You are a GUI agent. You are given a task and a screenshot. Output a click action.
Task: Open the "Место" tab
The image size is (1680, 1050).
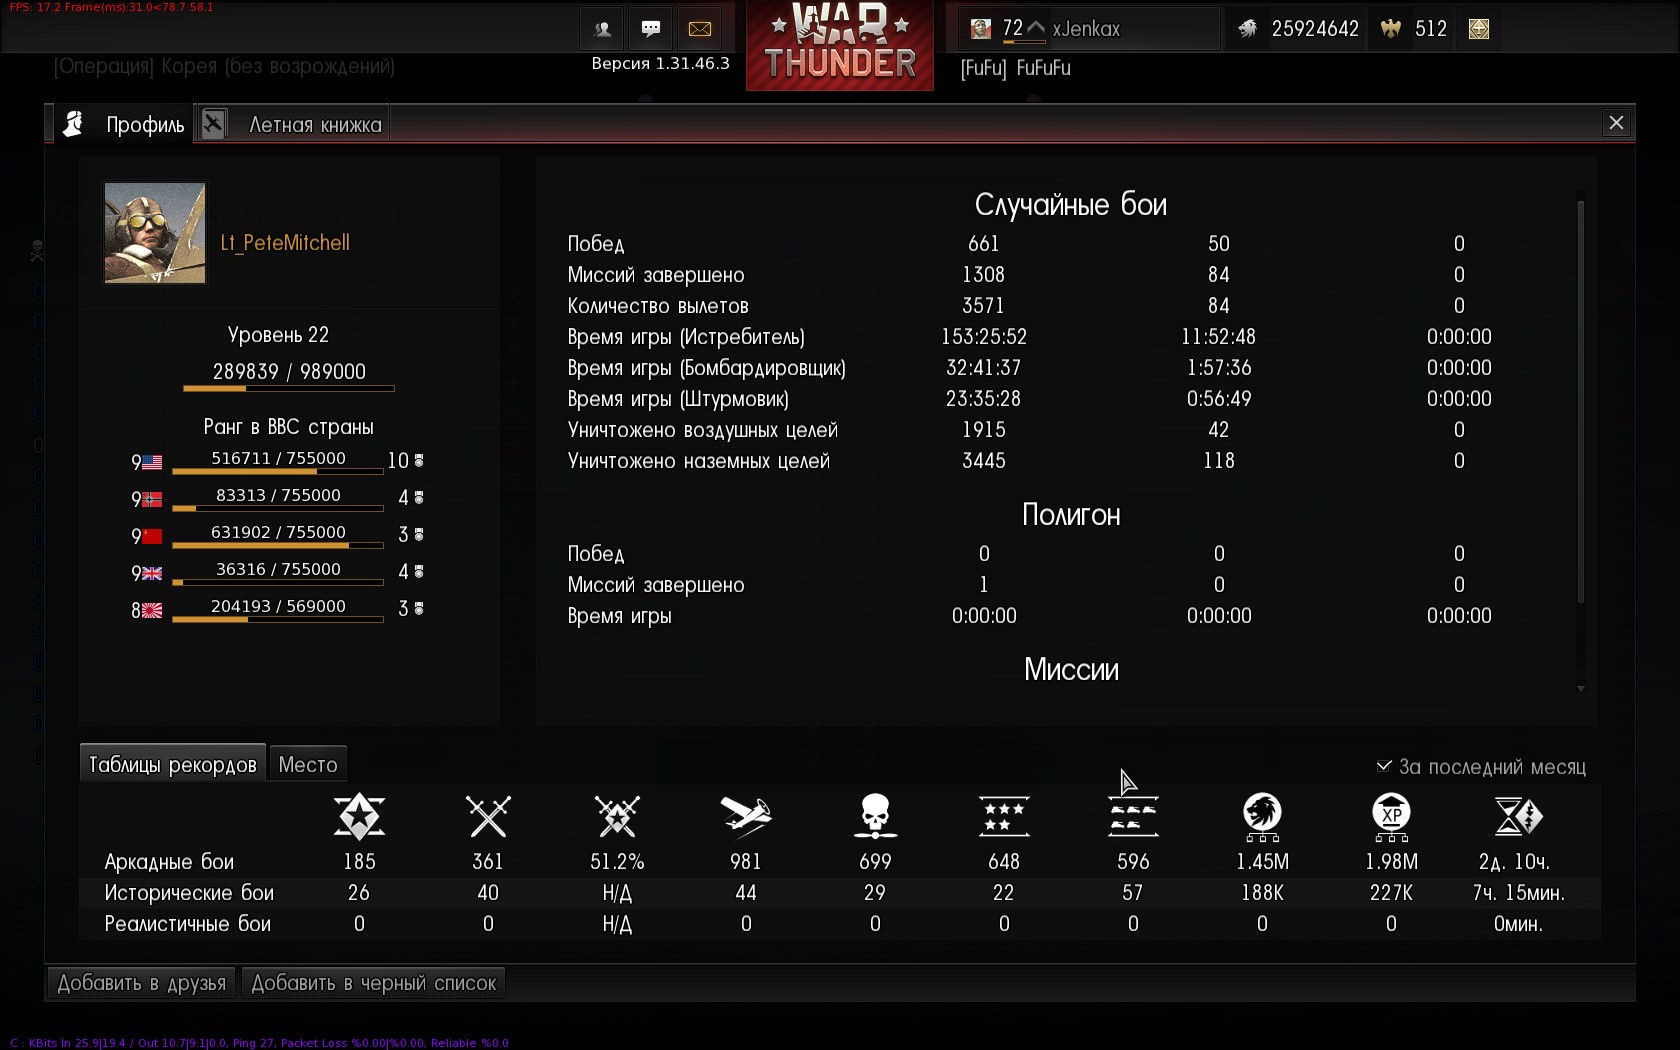pos(308,764)
